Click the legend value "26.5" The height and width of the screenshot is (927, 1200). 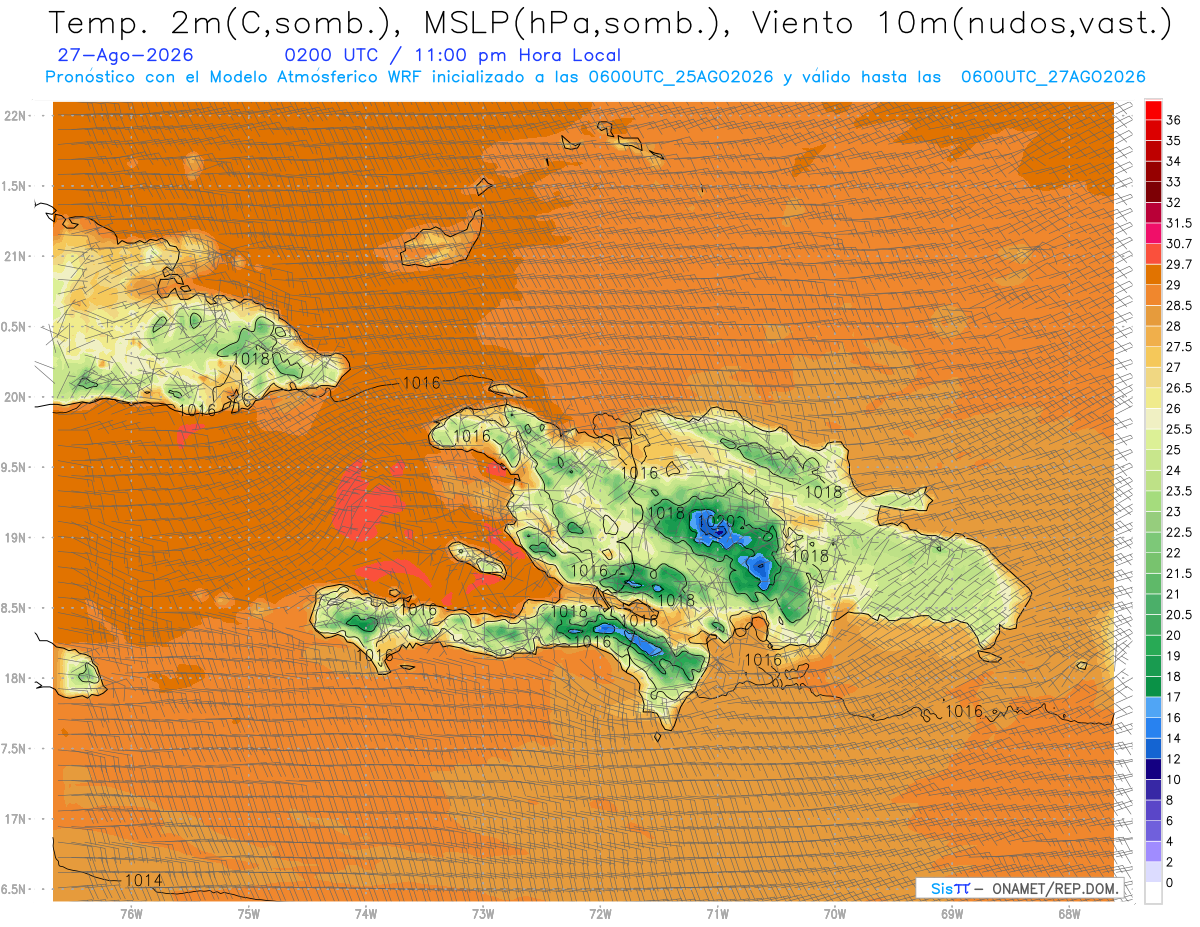pos(1178,388)
